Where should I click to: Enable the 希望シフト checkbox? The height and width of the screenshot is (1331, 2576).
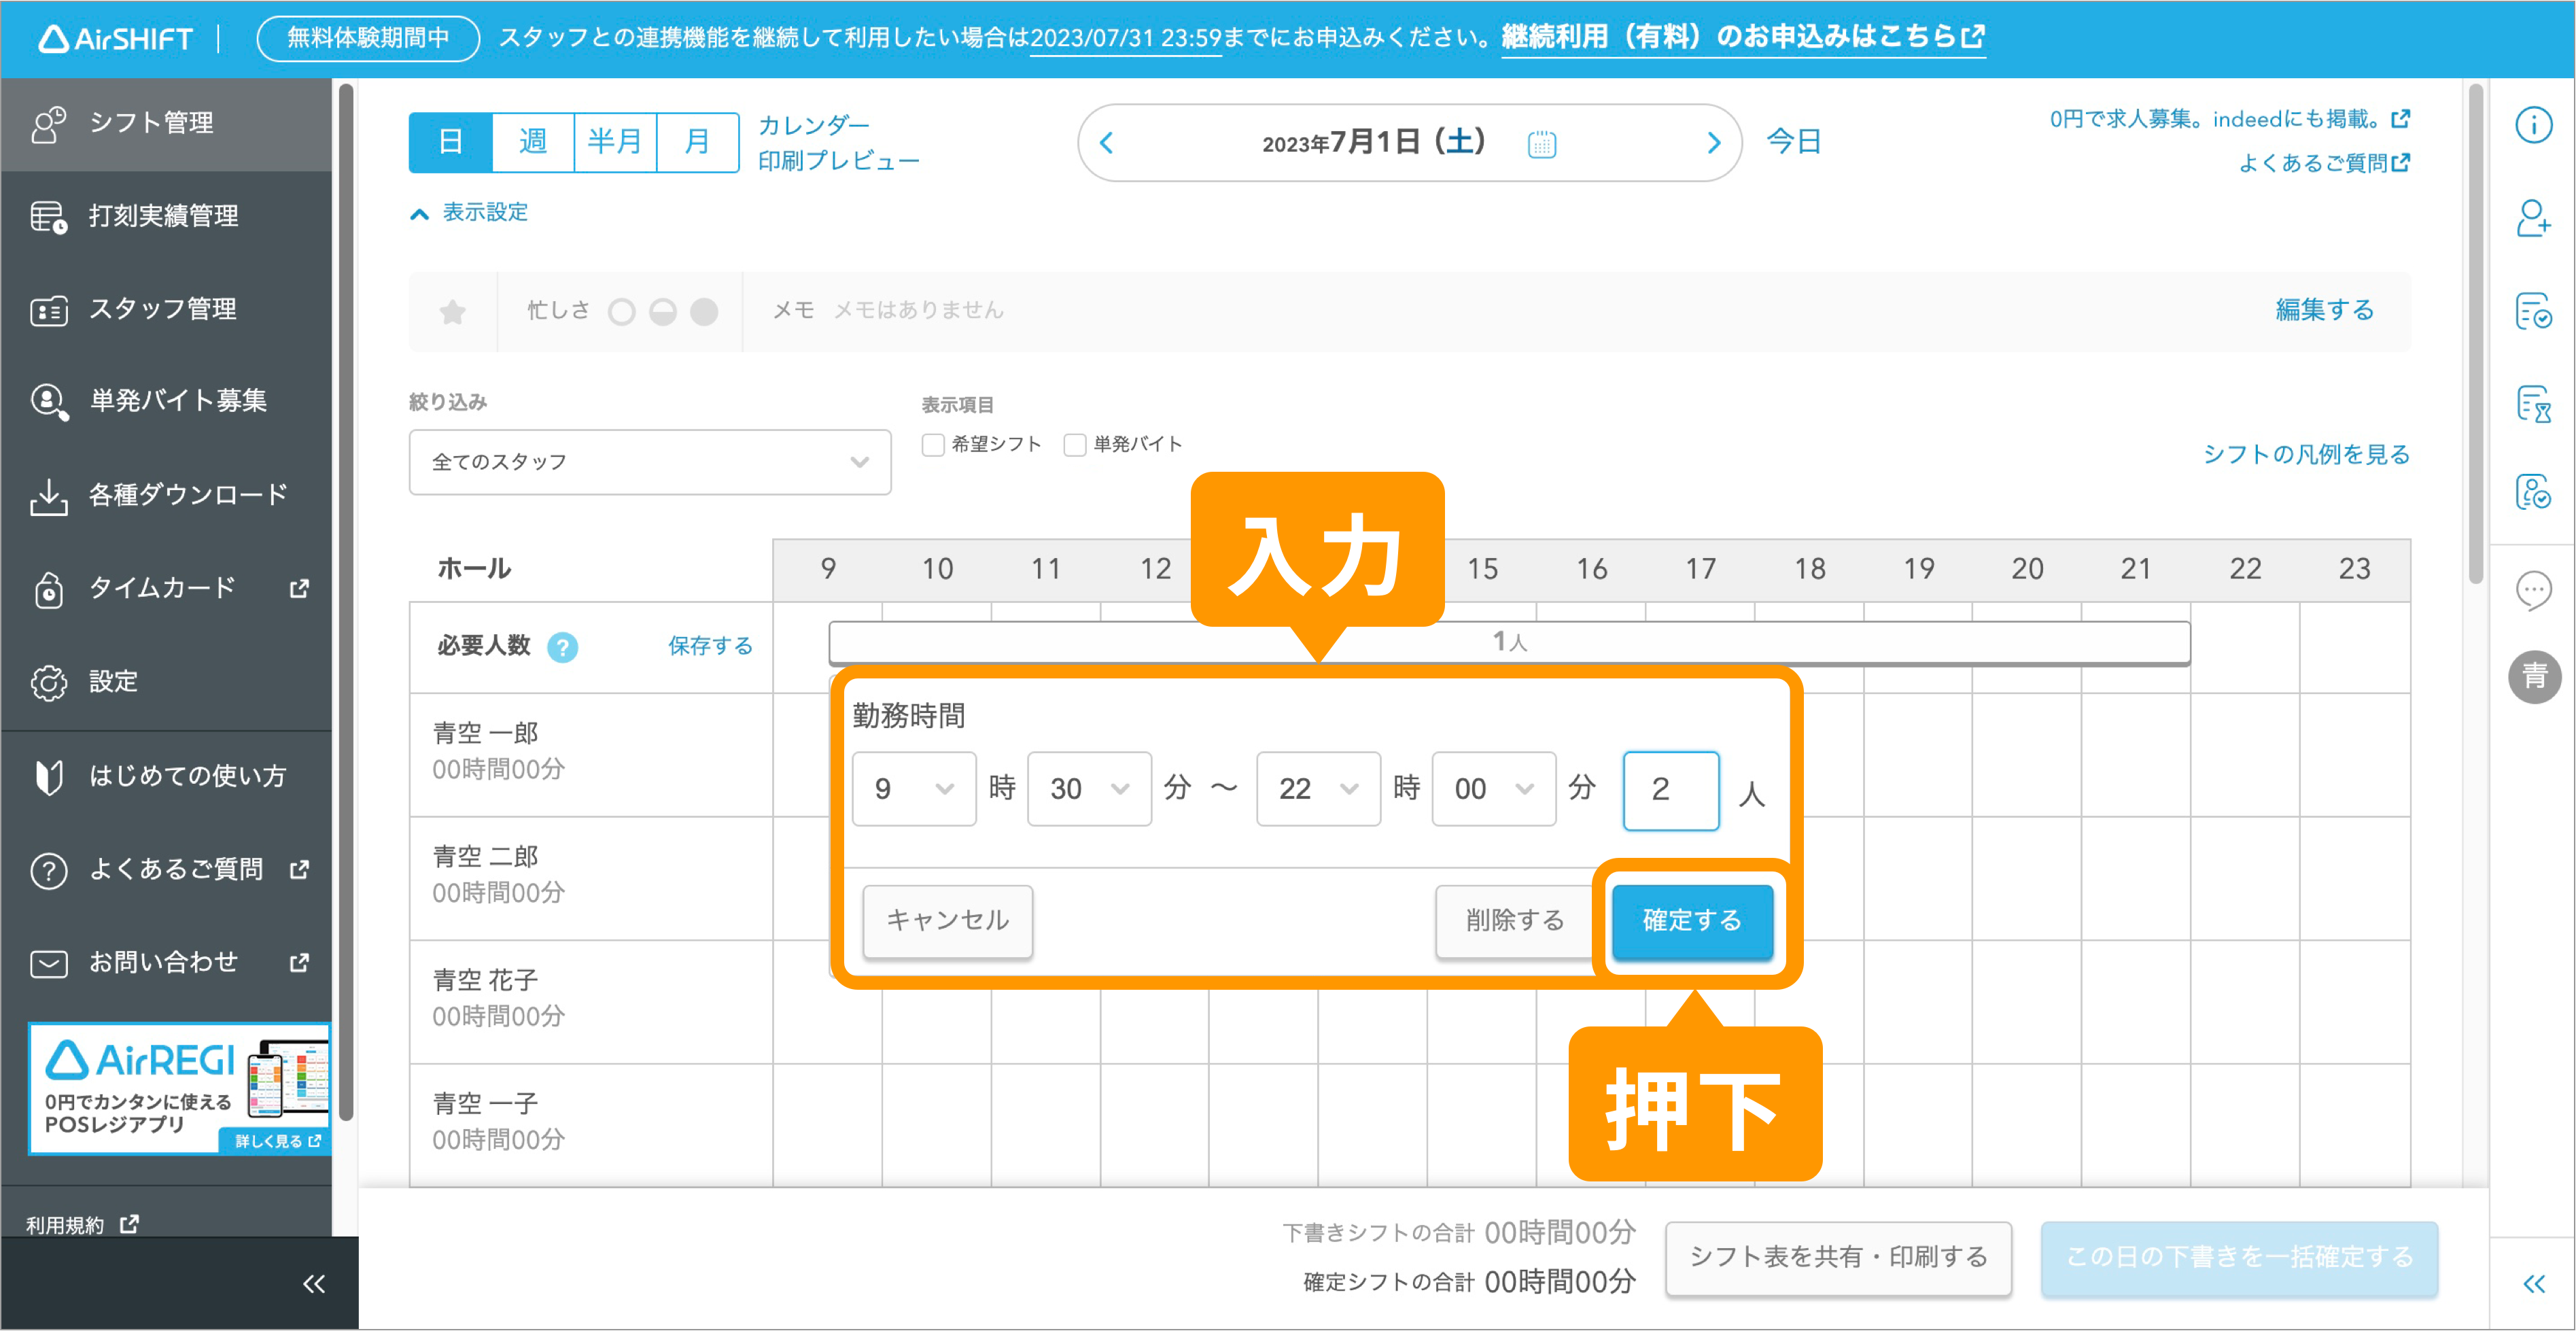[932, 445]
